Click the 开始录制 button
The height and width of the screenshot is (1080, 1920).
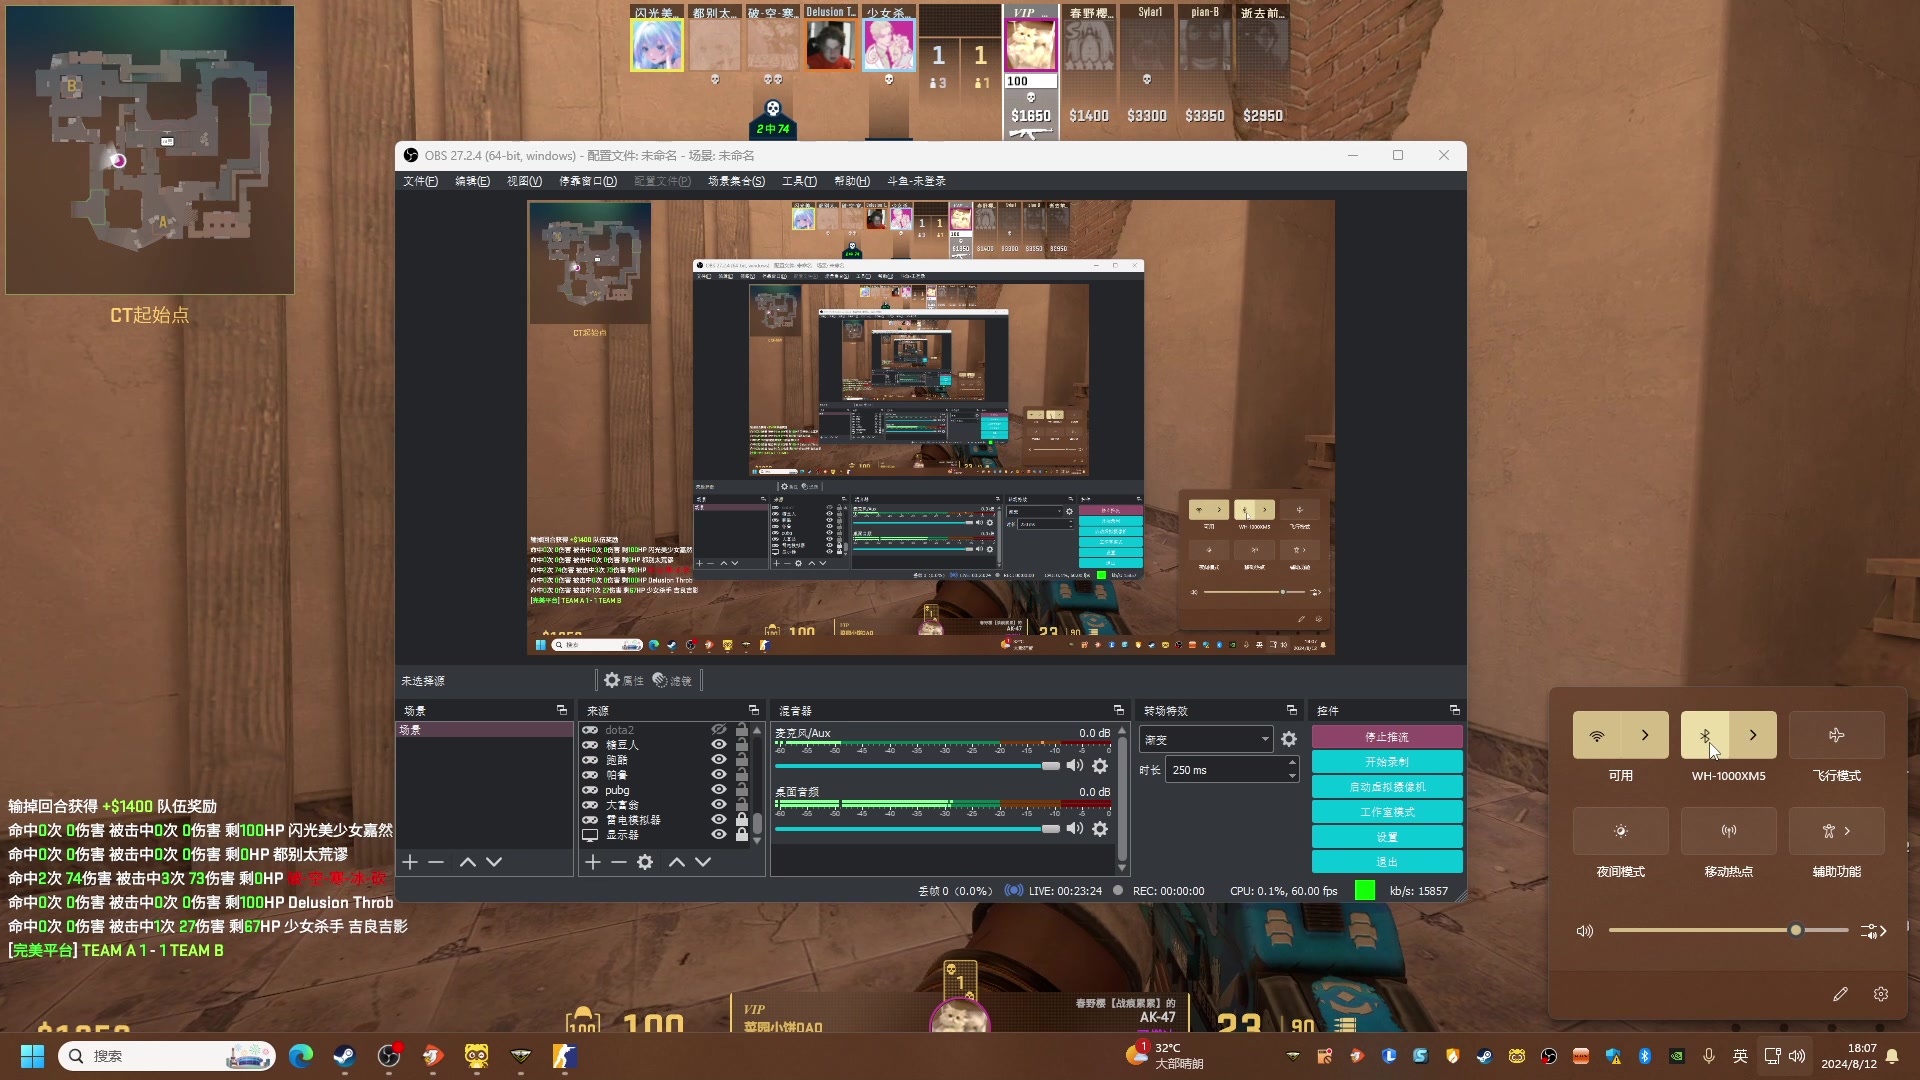click(1387, 762)
